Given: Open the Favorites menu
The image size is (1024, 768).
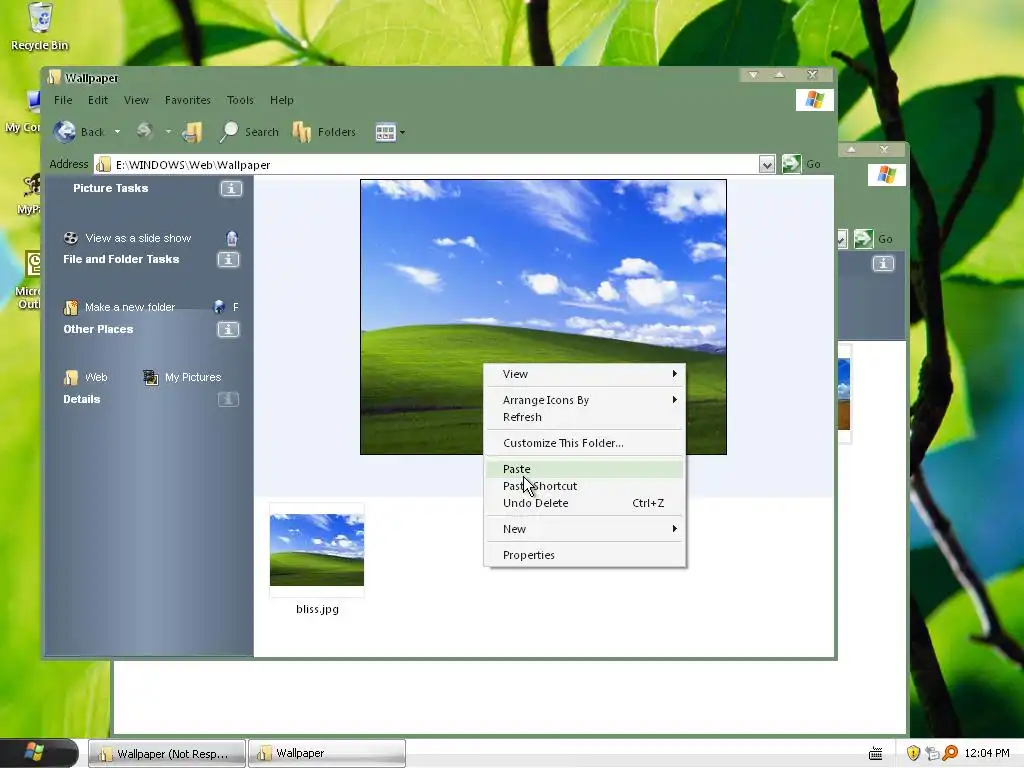Looking at the screenshot, I should pyautogui.click(x=187, y=100).
